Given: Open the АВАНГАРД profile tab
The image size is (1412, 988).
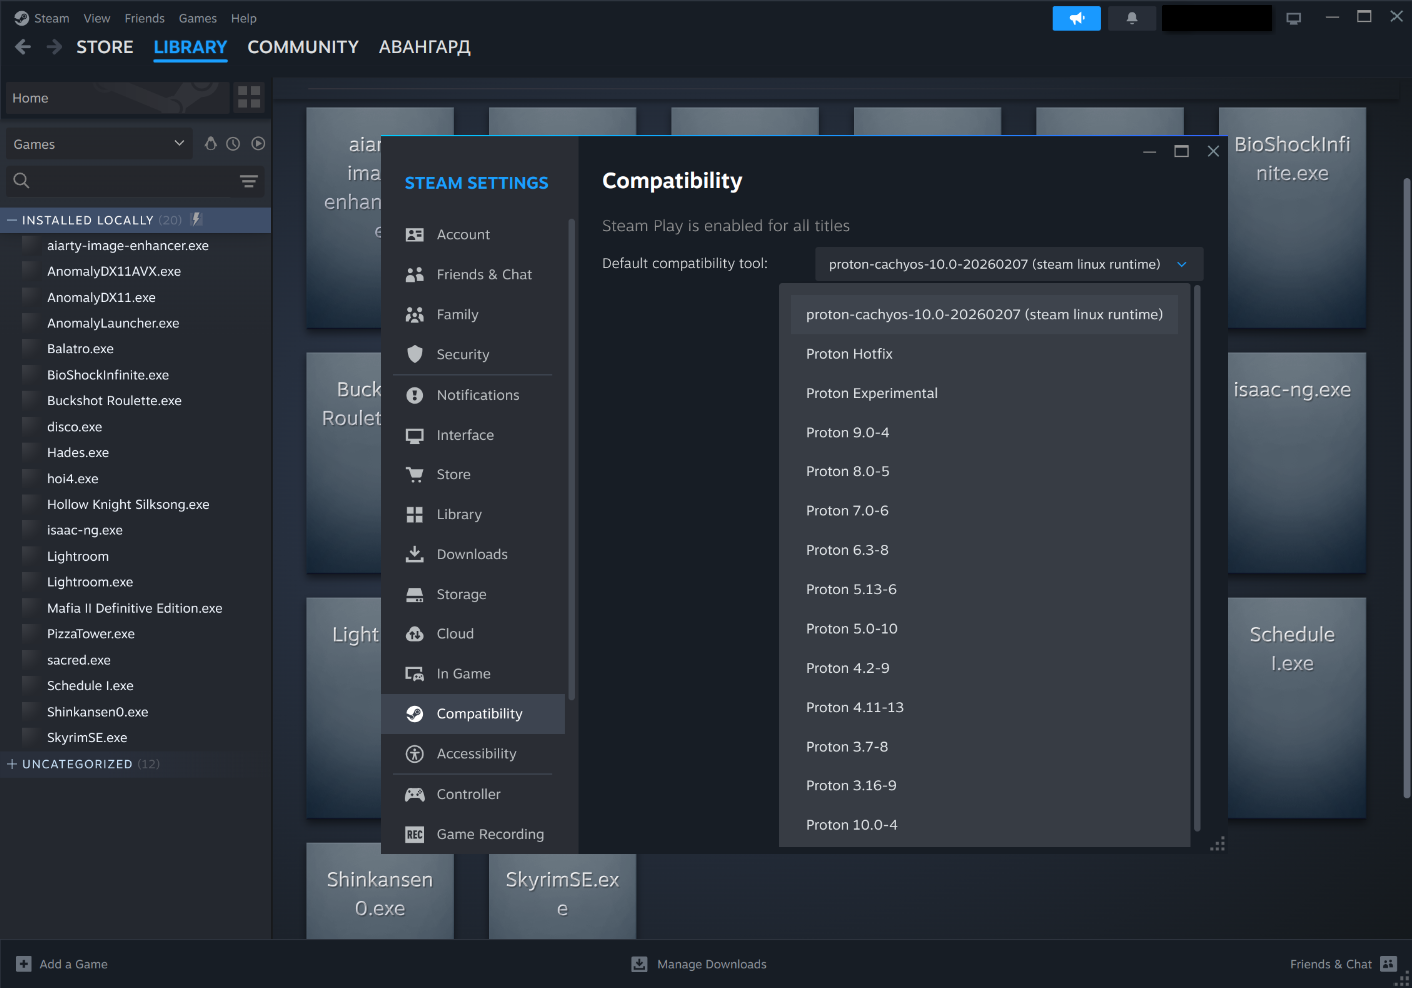Looking at the screenshot, I should (425, 47).
